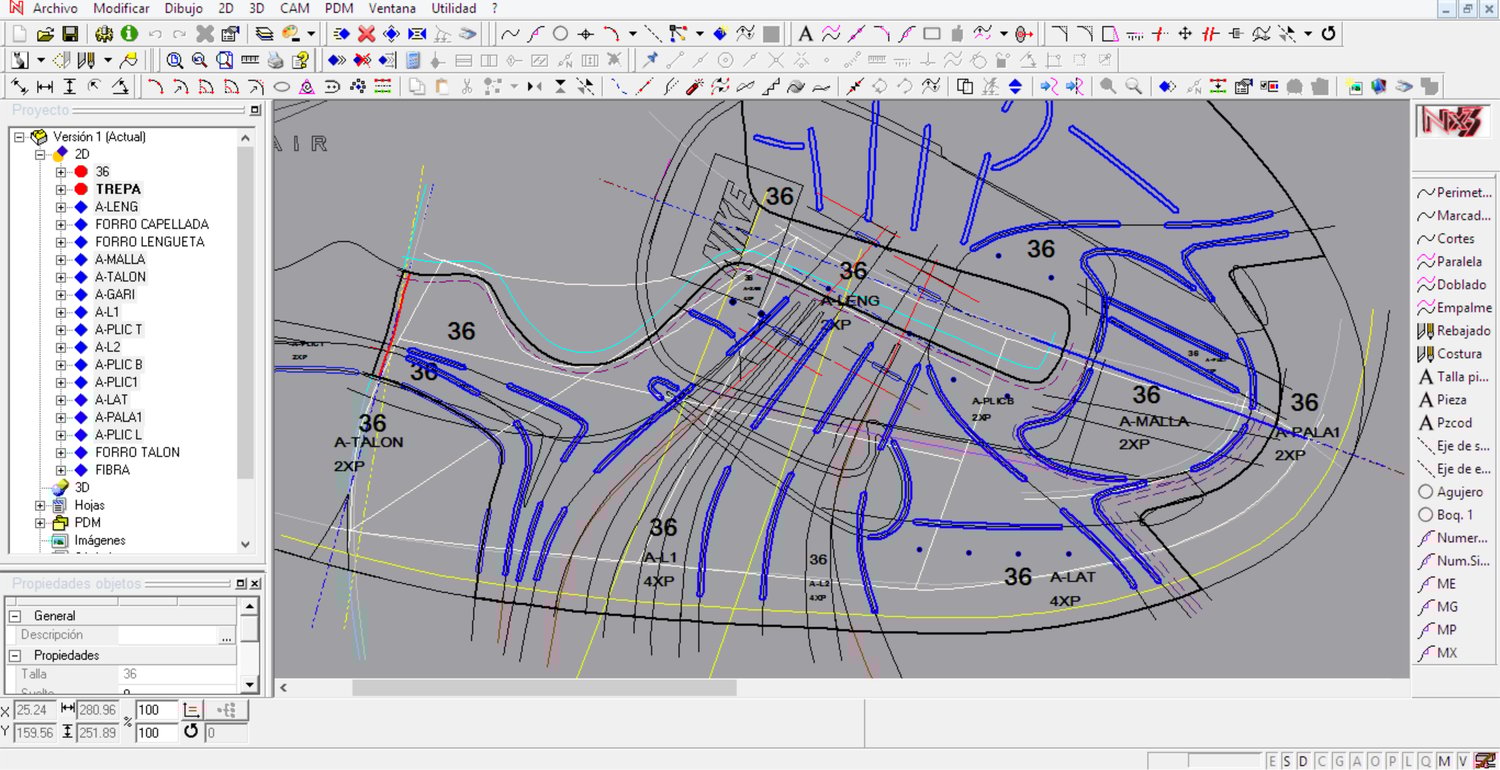Click the scissors cut icon

[466, 87]
